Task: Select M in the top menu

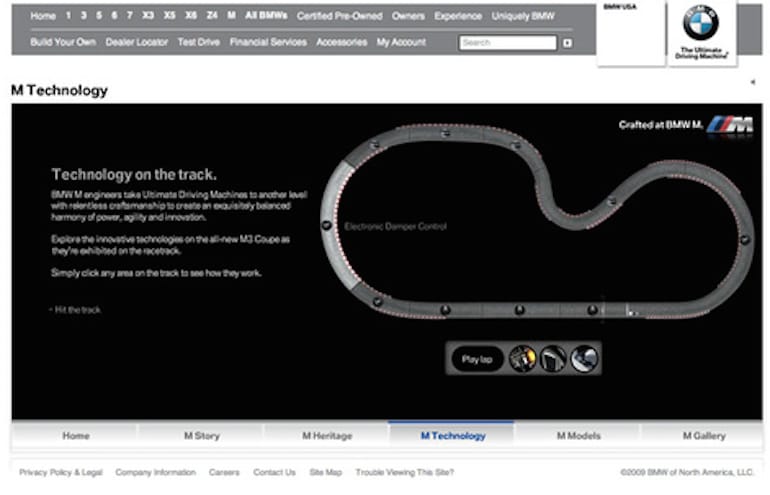Action: pos(231,16)
